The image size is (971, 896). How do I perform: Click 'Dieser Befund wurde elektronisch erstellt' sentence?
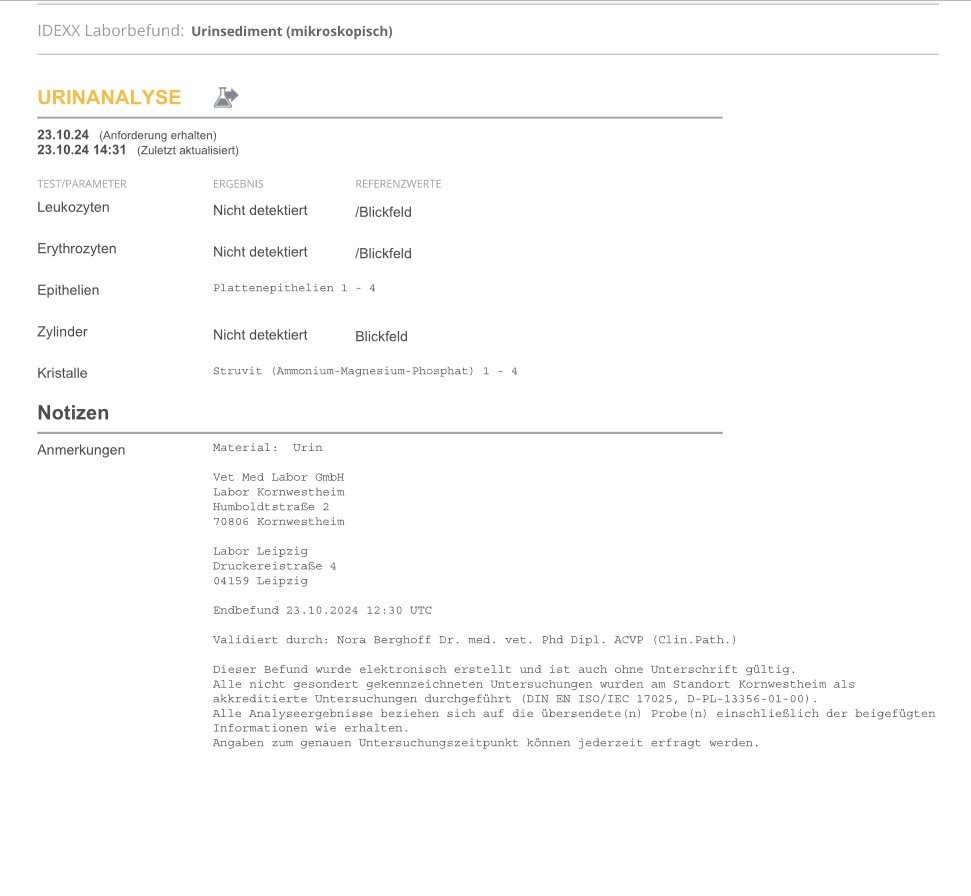click(x=504, y=669)
